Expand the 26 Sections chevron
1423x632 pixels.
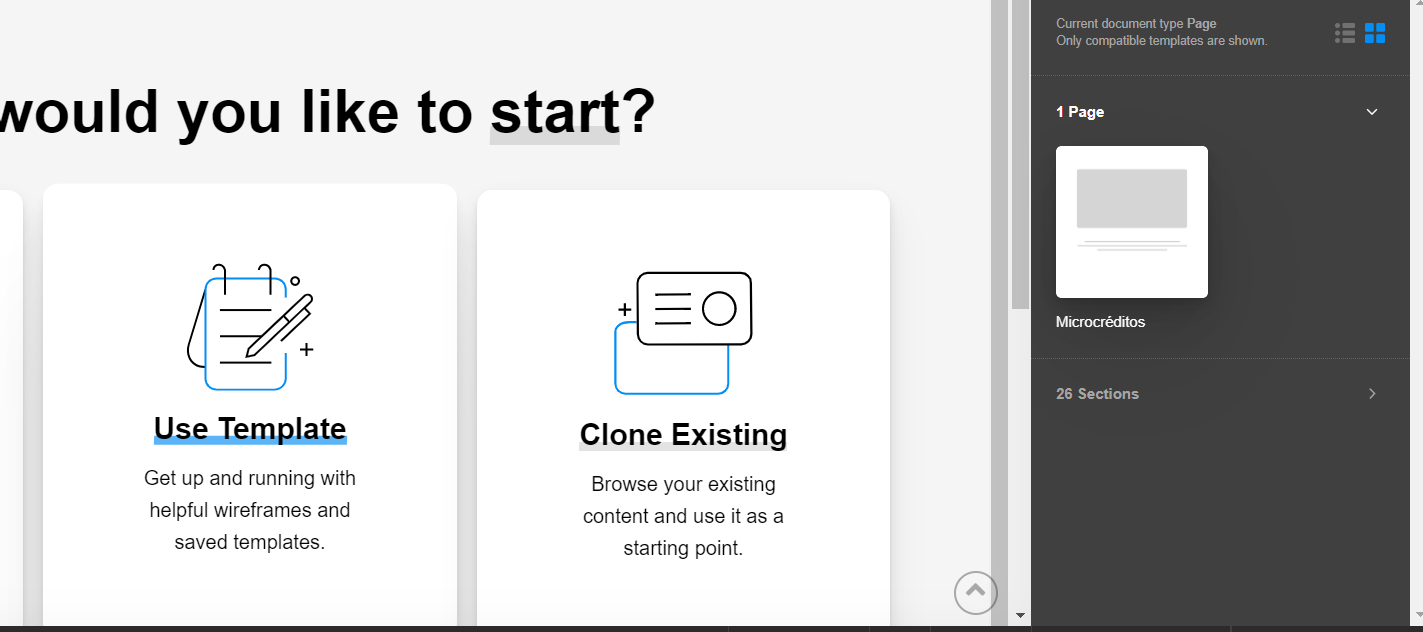coord(1372,394)
